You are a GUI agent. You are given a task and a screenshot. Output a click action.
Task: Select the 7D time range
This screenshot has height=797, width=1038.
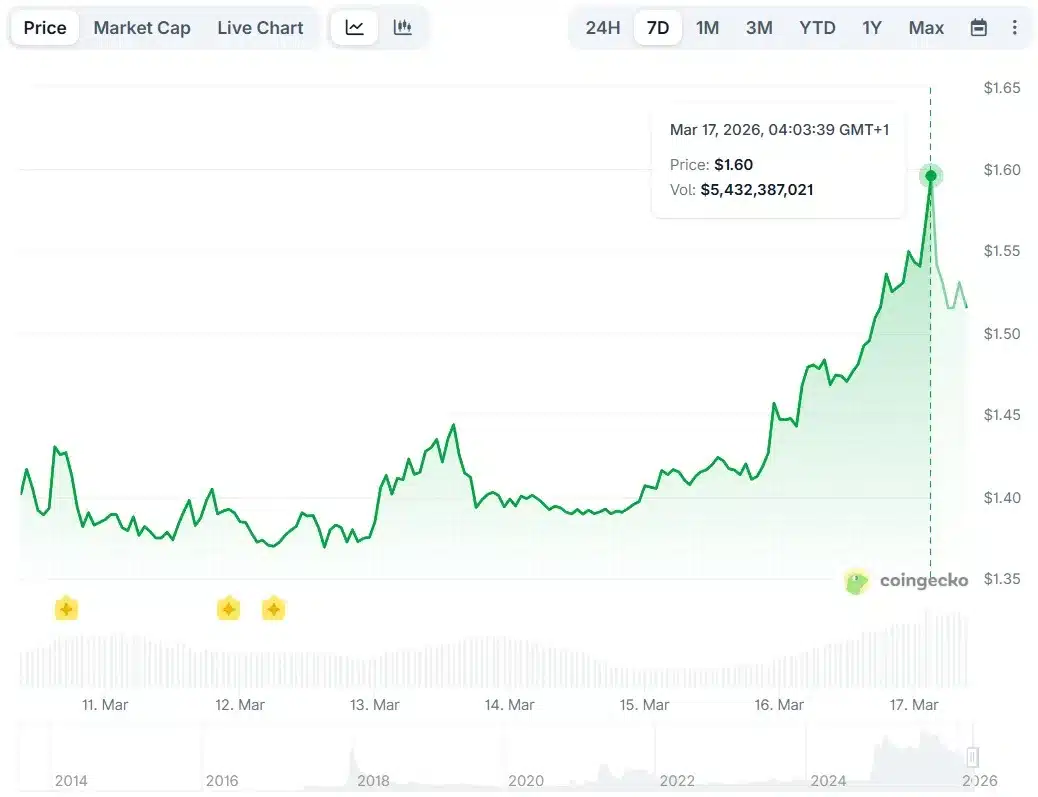[x=658, y=28]
